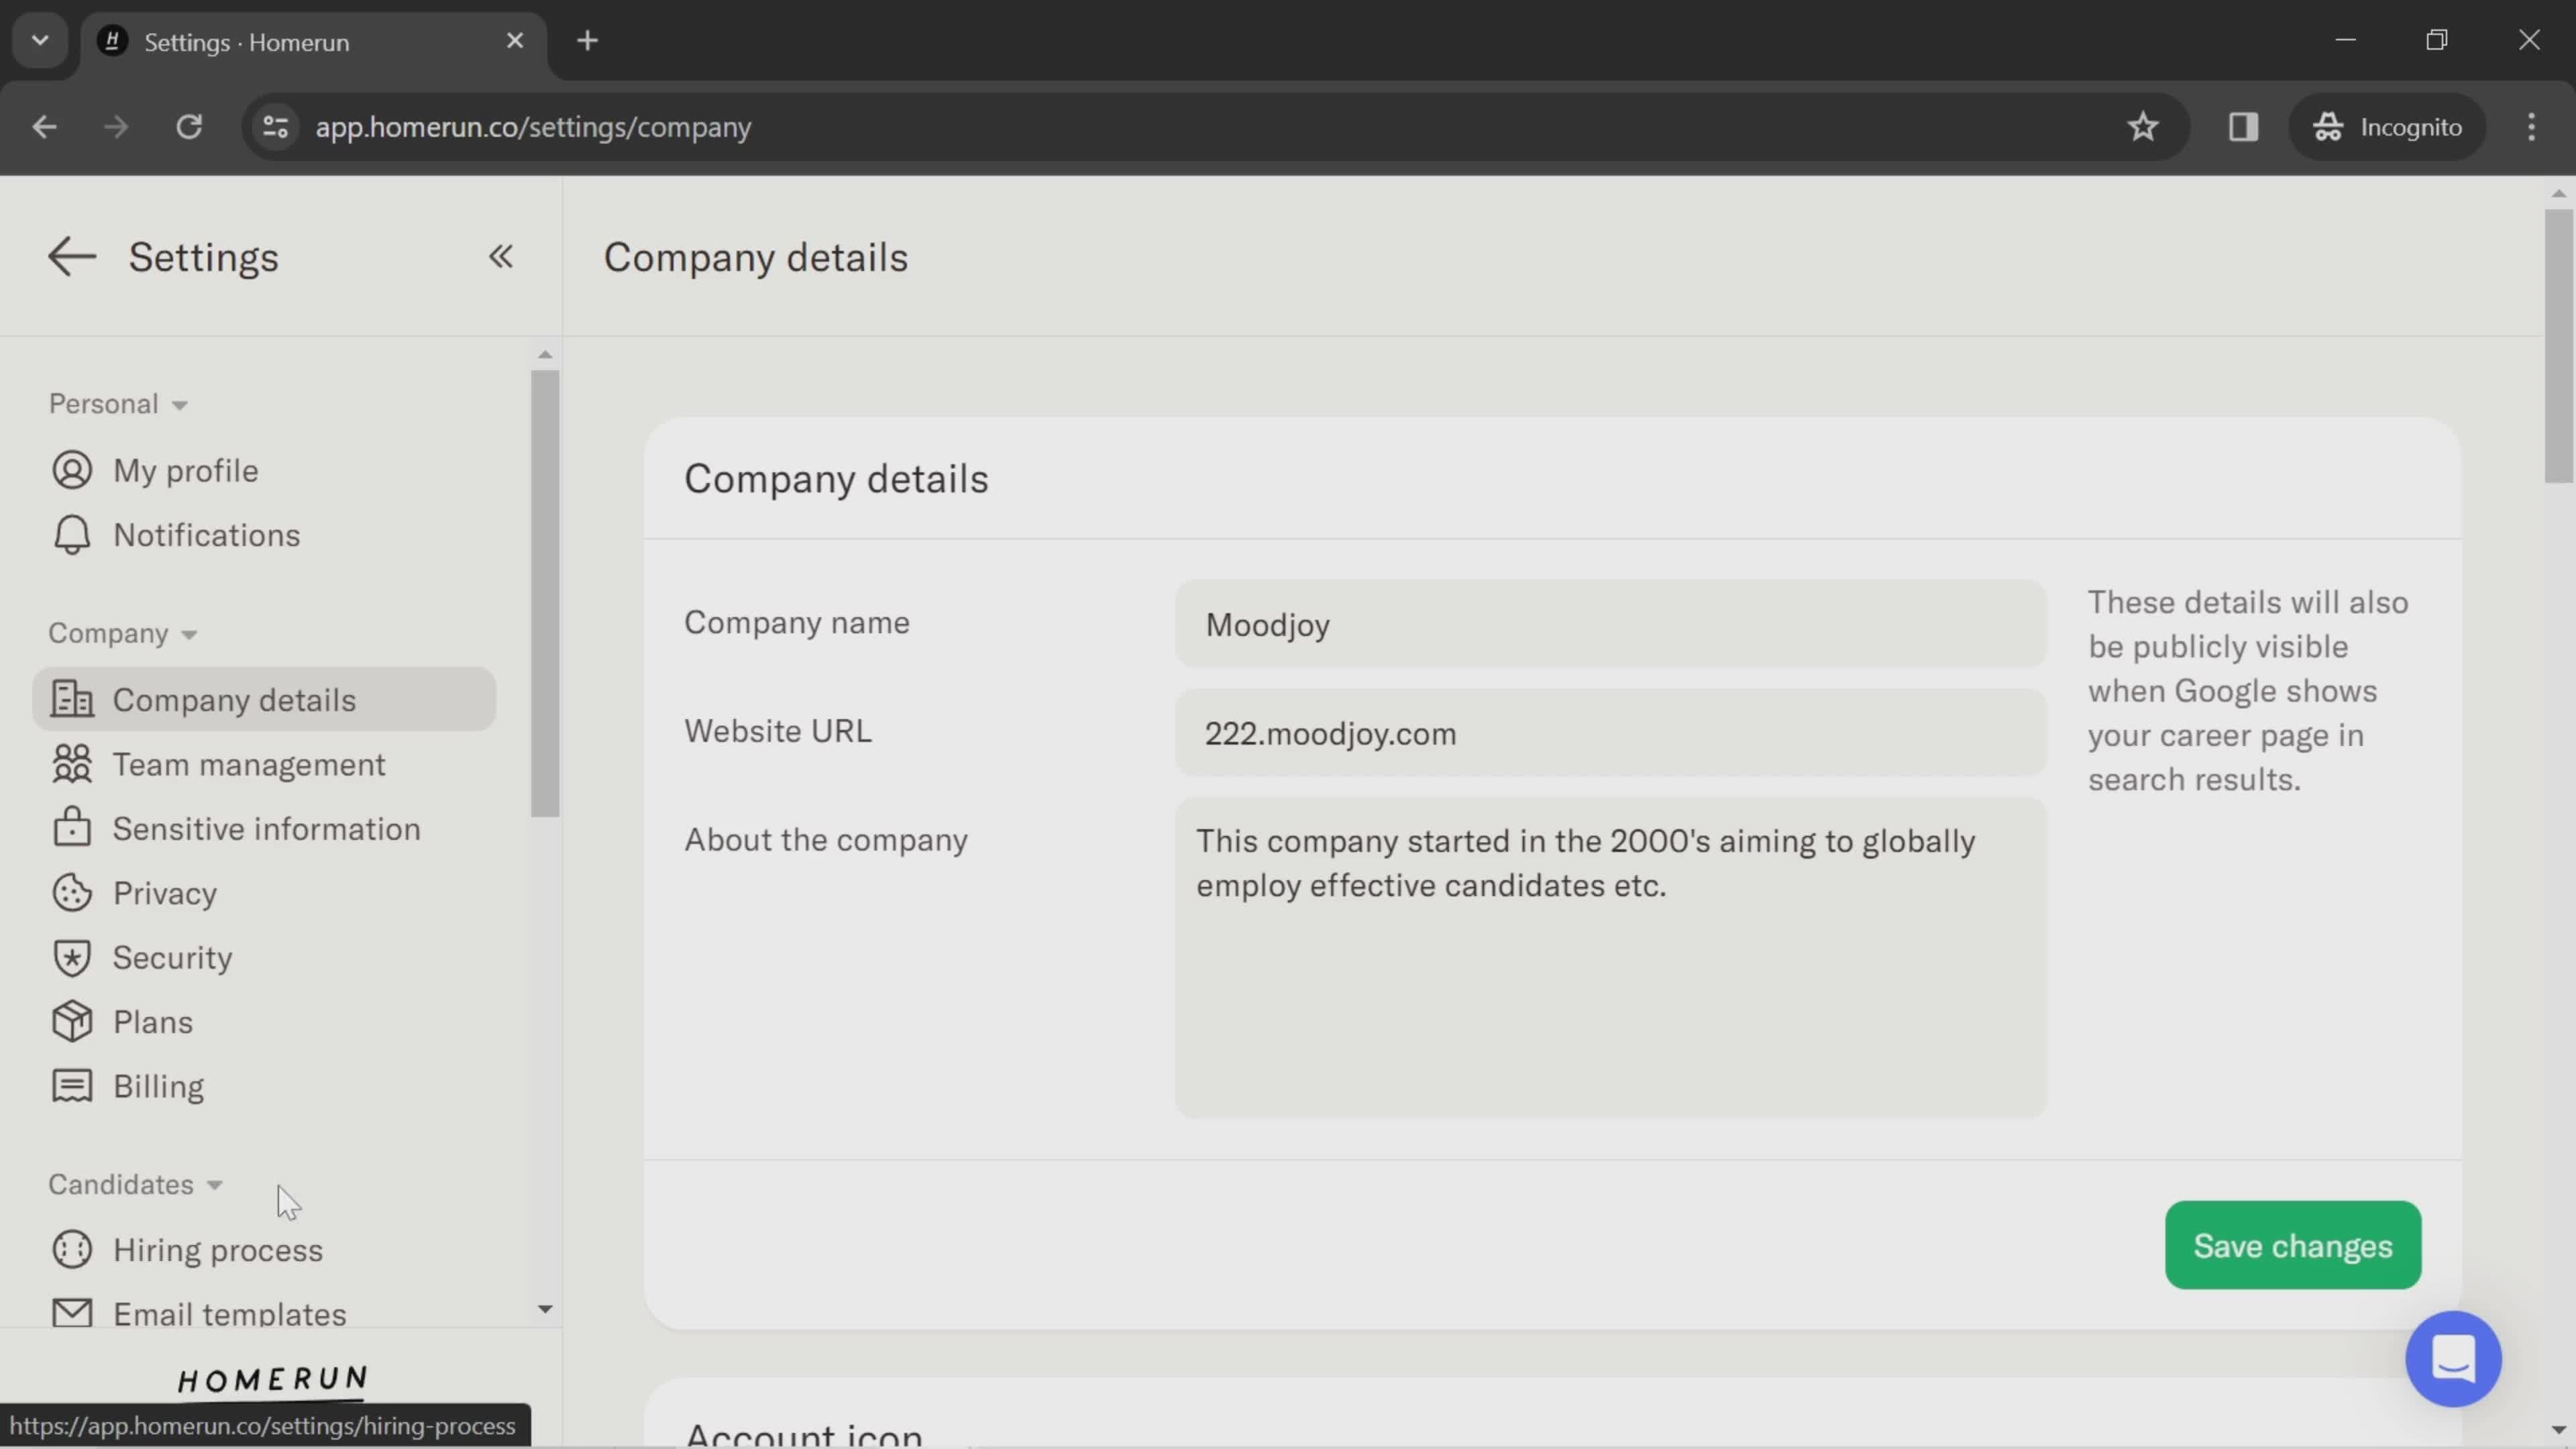The height and width of the screenshot is (1449, 2576).
Task: Select the Team management icon
Action: click(69, 764)
